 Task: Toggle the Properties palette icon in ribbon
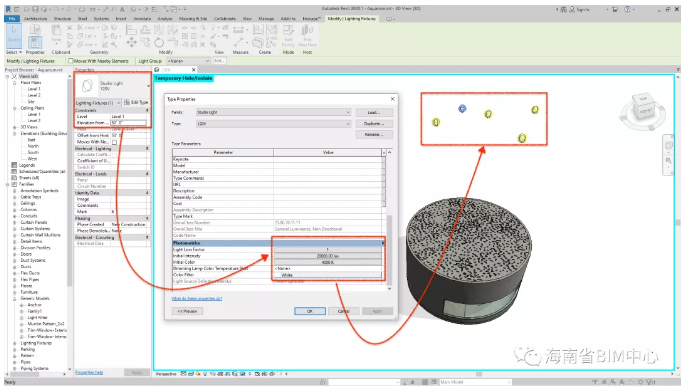click(35, 43)
